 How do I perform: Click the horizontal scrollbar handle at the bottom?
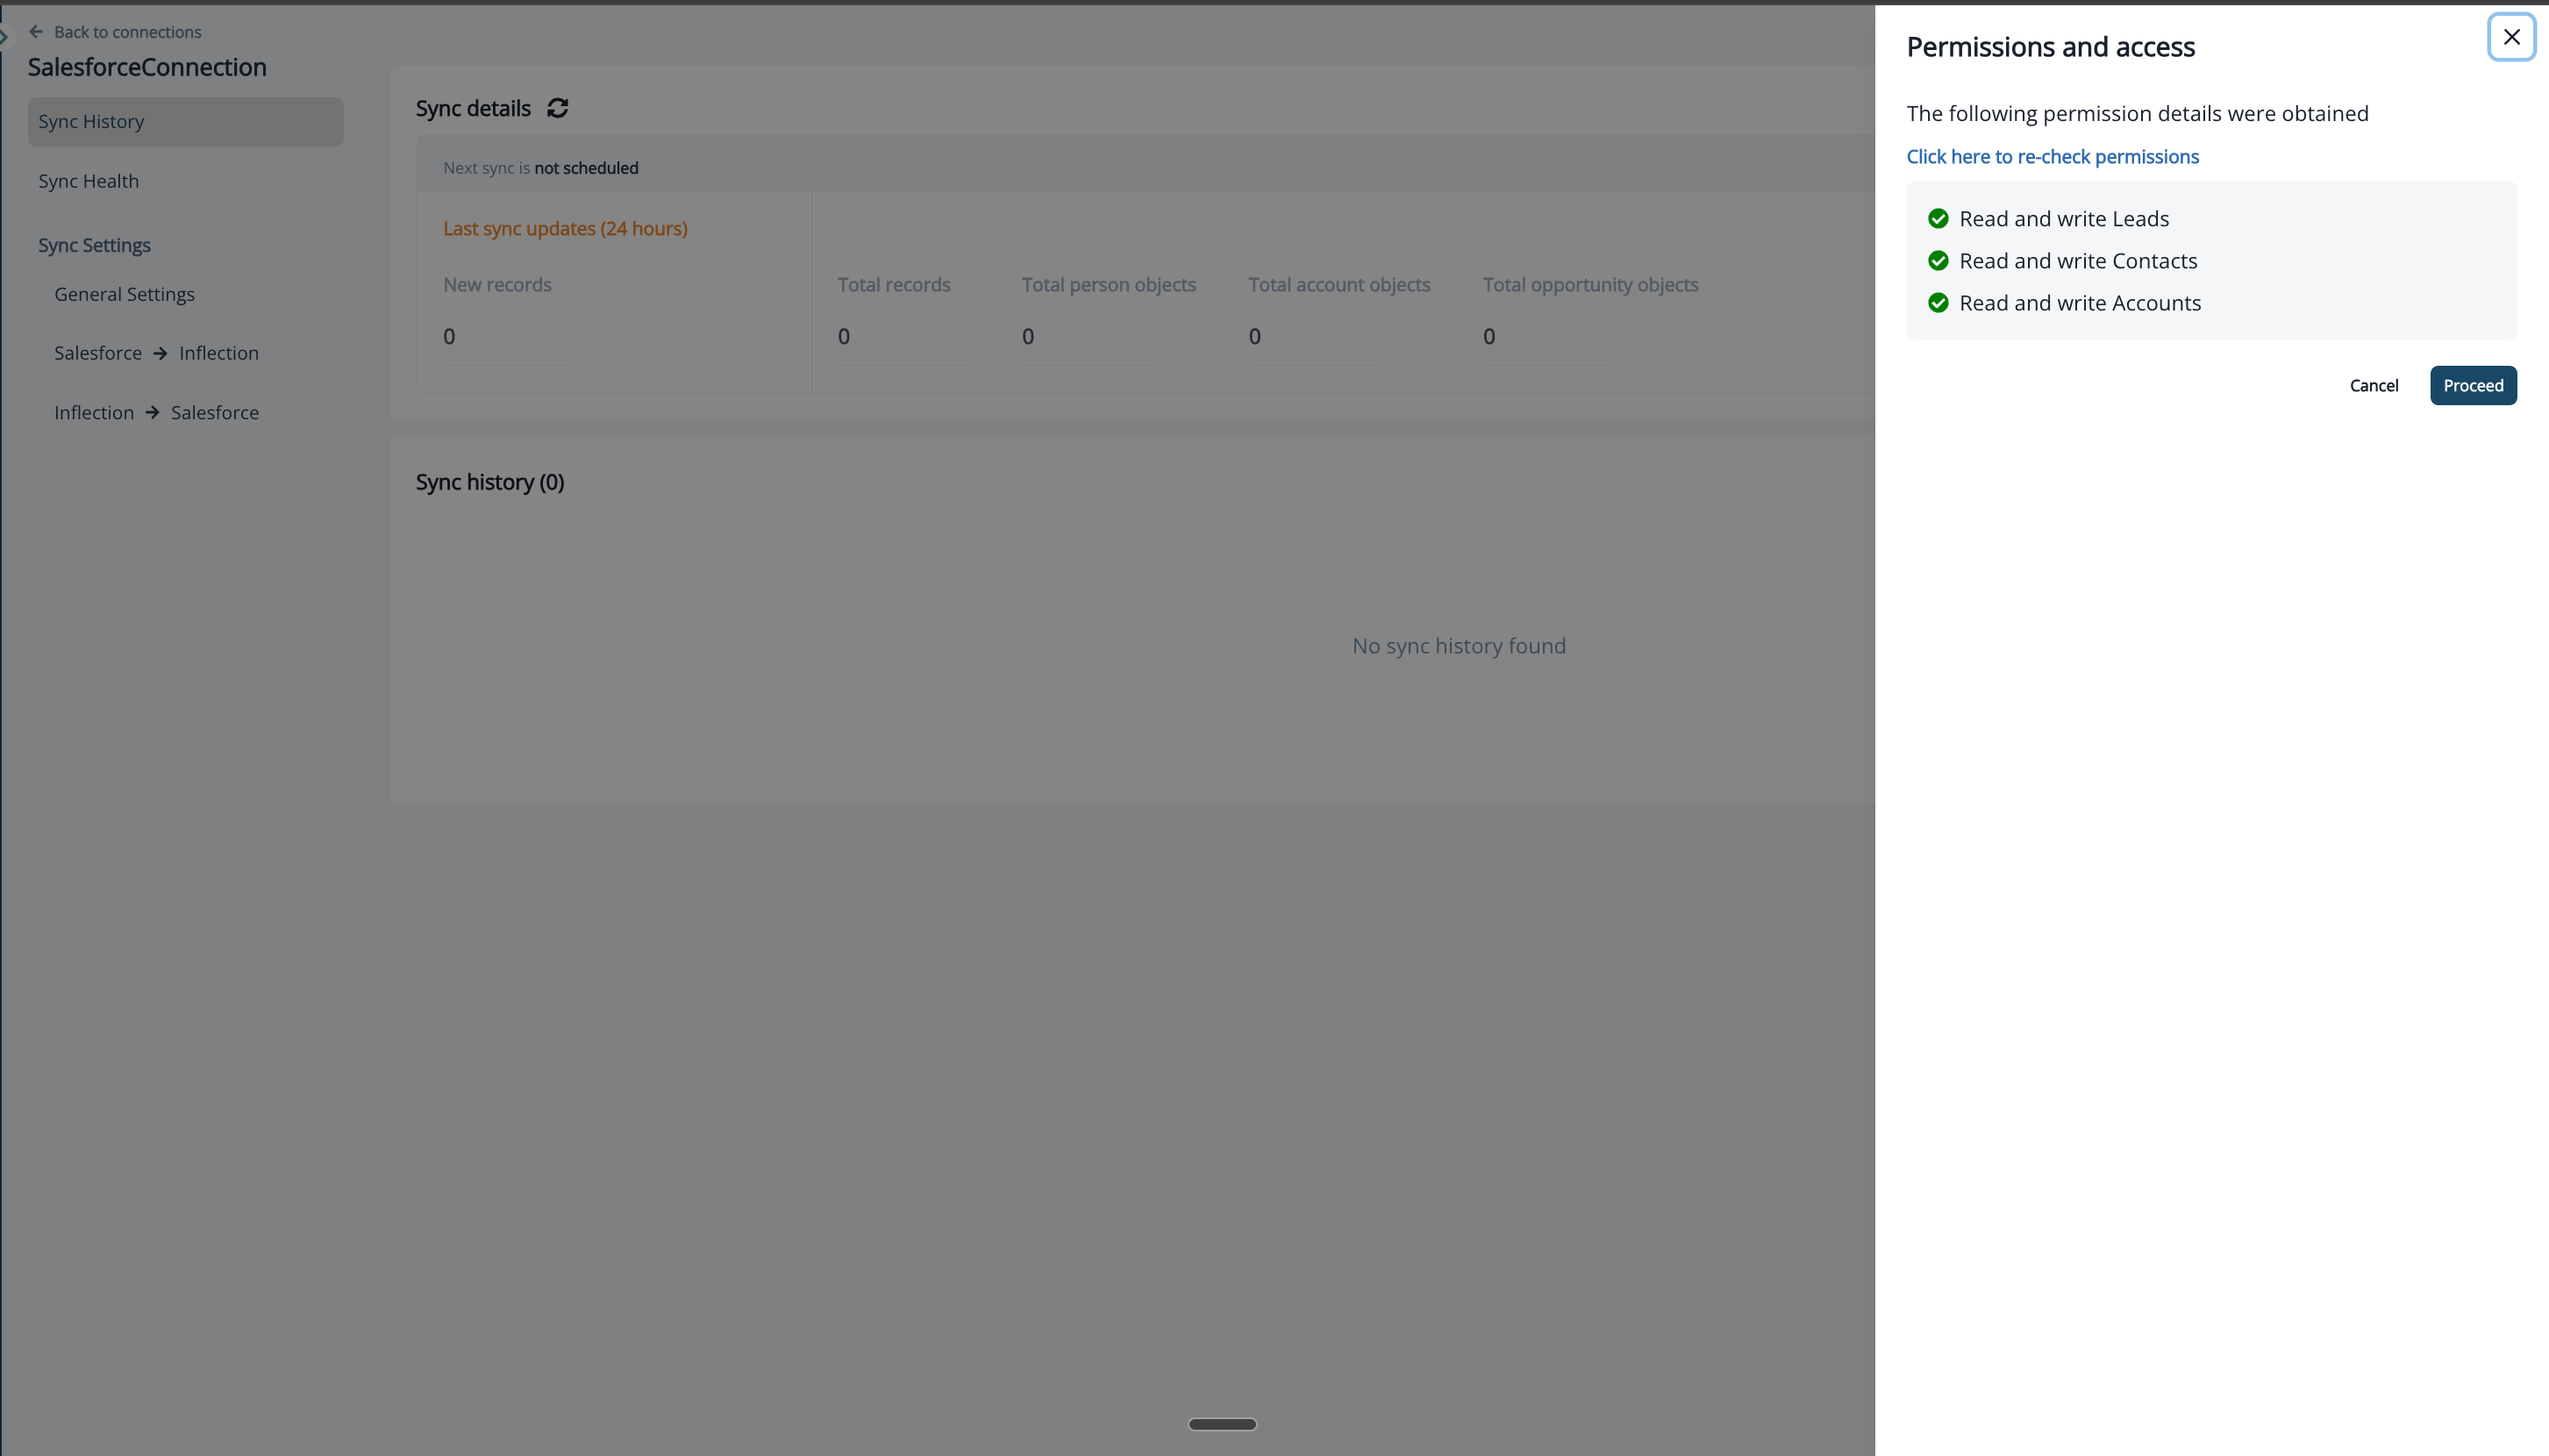pyautogui.click(x=1222, y=1424)
